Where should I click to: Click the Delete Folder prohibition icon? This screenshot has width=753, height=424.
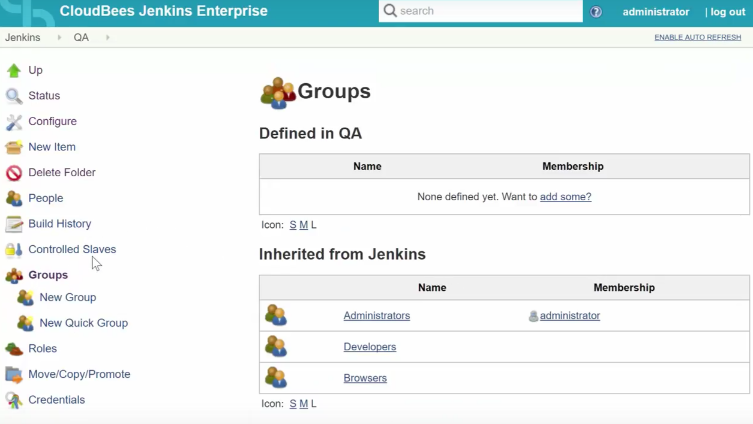[x=13, y=173]
